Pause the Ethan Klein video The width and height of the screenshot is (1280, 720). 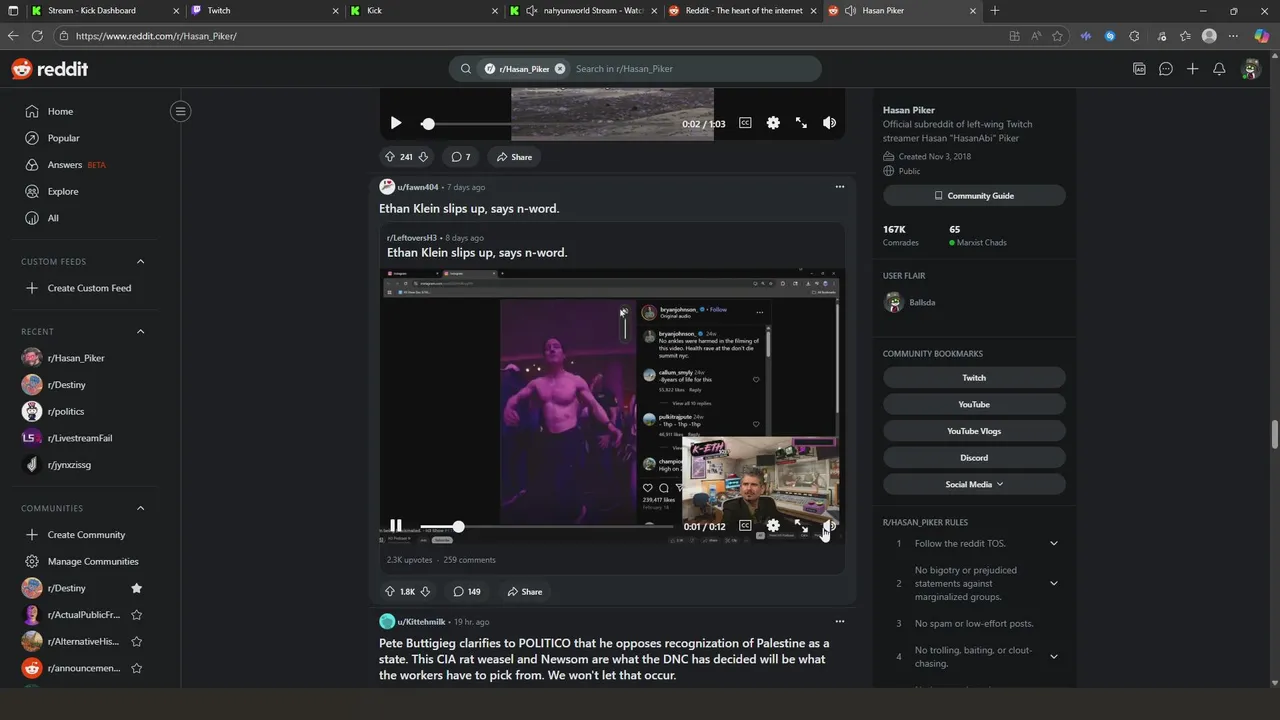(x=396, y=526)
